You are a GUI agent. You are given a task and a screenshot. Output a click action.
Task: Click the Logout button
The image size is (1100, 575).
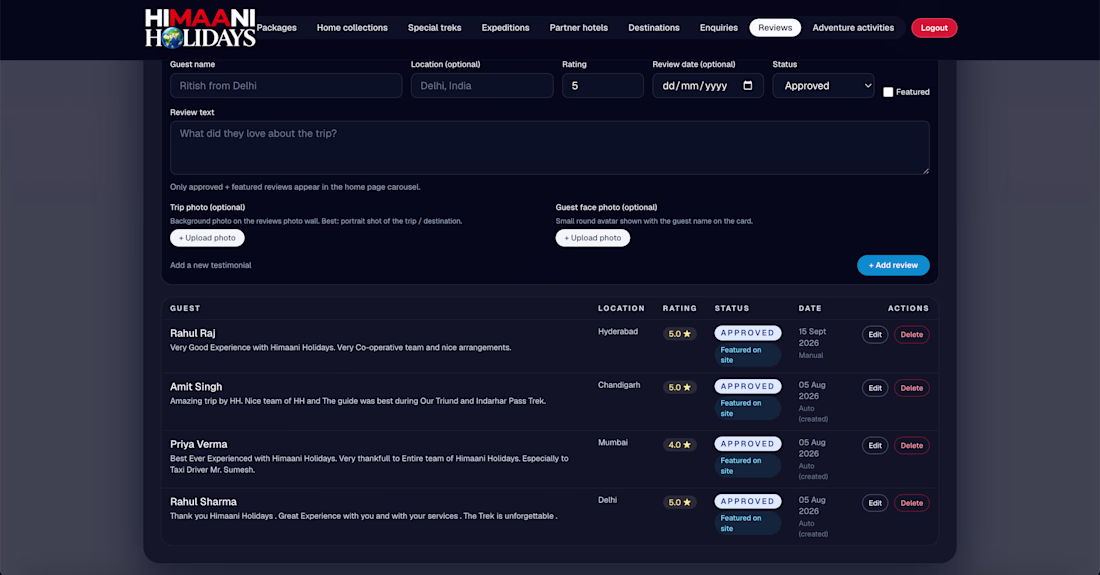tap(934, 28)
